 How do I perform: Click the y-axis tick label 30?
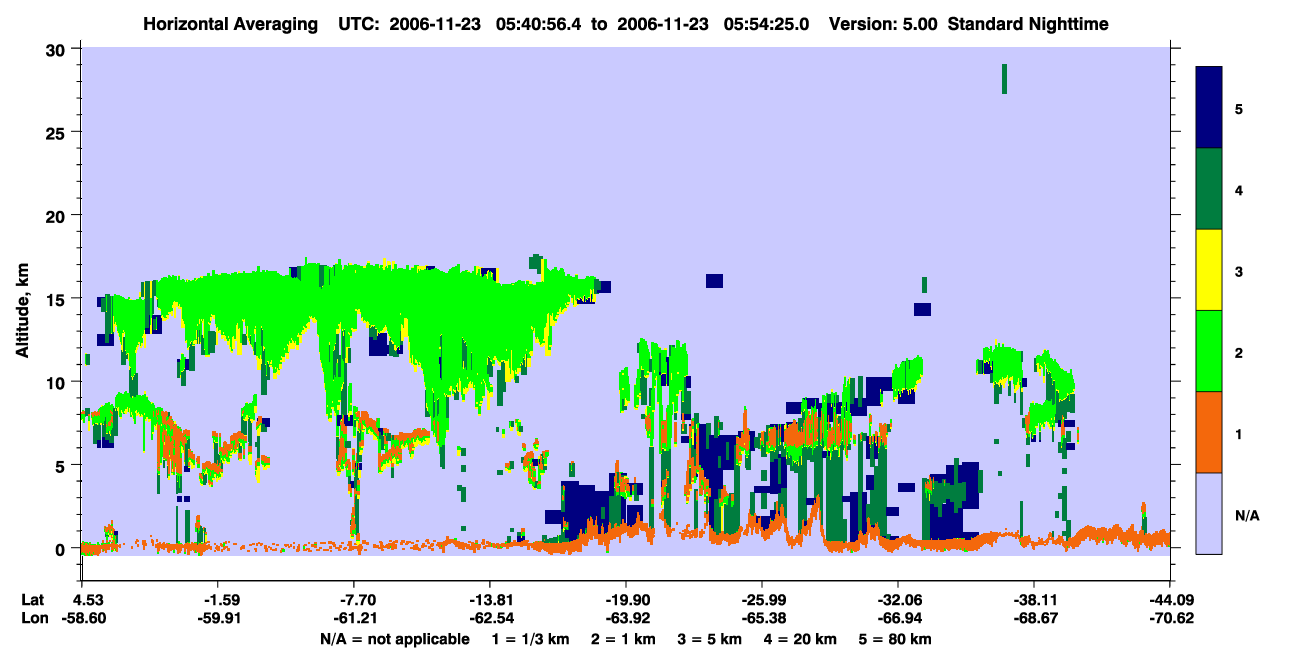coord(58,49)
